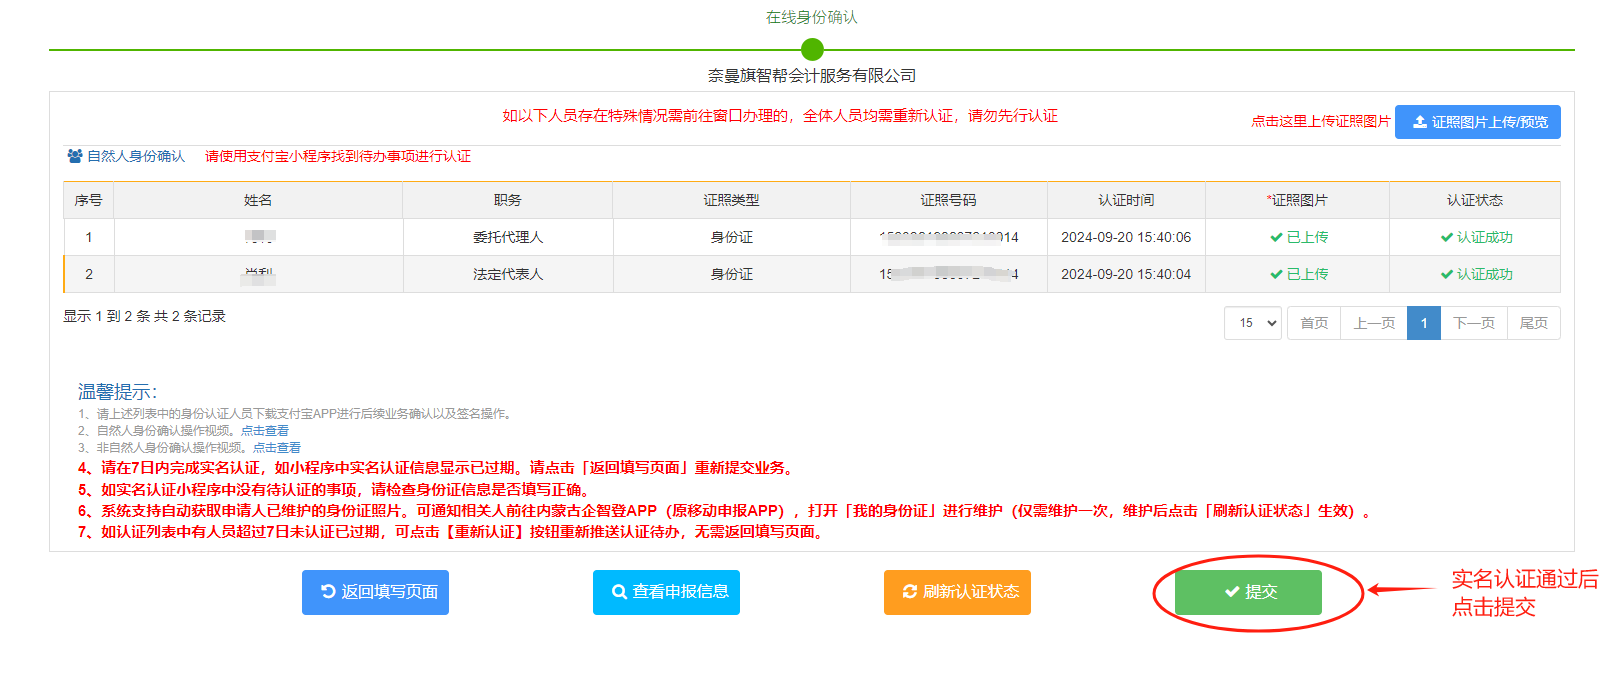Image resolution: width=1606 pixels, height=688 pixels.
Task: Click the 已上传 checkmark for 委托代理人 row
Action: click(x=1277, y=238)
